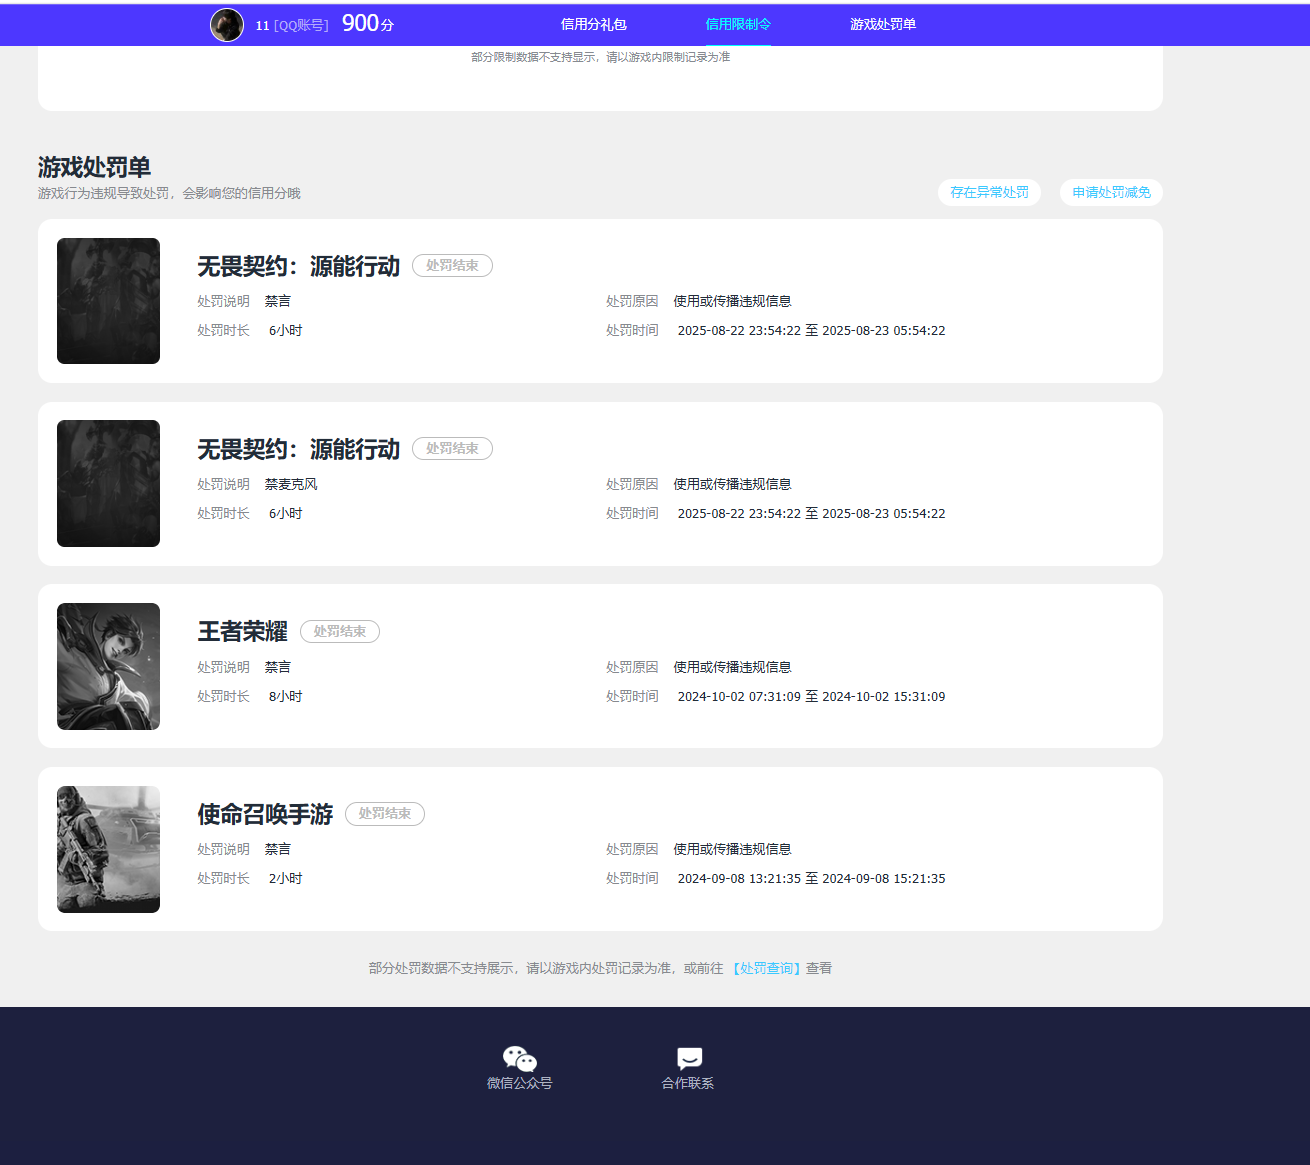Click the 使命召唤手游 title
Viewport: 1310px width, 1165px height.
[265, 814]
